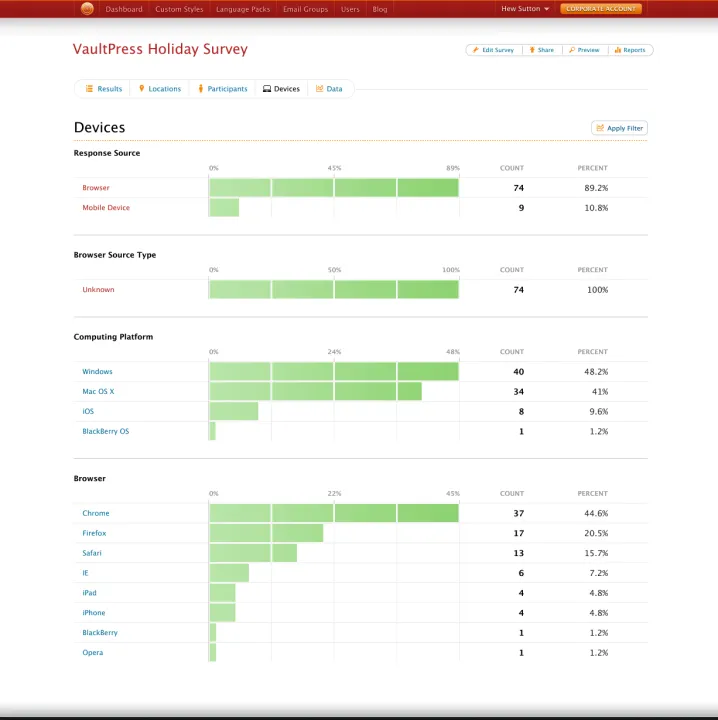Click the Corporate Account button
Viewport: 718px width, 720px height.
[600, 9]
